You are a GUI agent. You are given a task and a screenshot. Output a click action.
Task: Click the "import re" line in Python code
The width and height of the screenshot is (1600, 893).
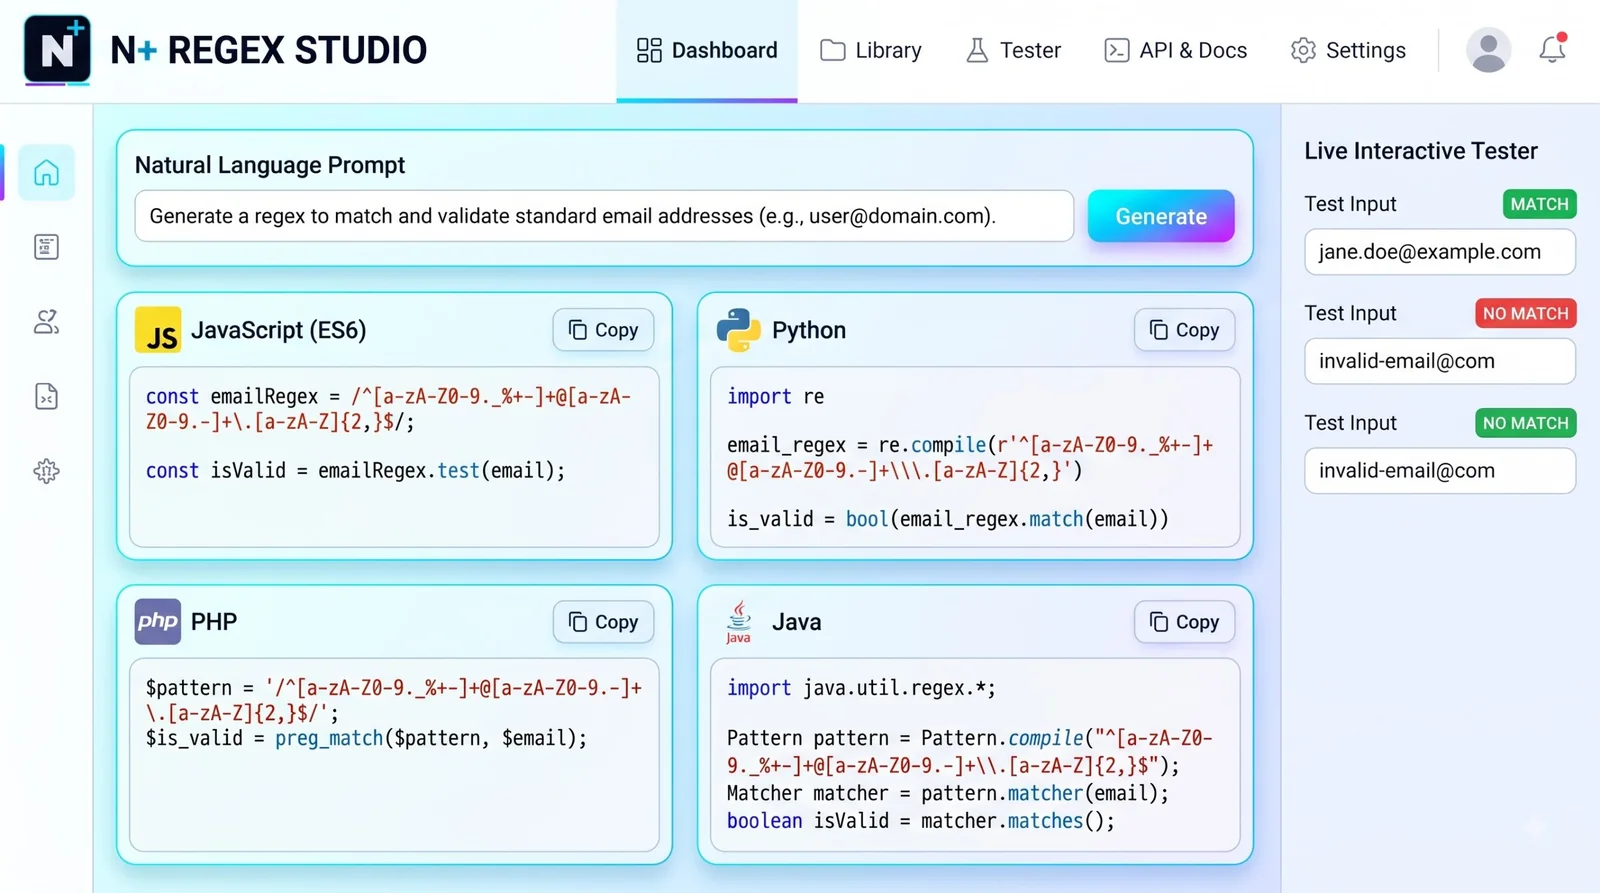(x=775, y=396)
